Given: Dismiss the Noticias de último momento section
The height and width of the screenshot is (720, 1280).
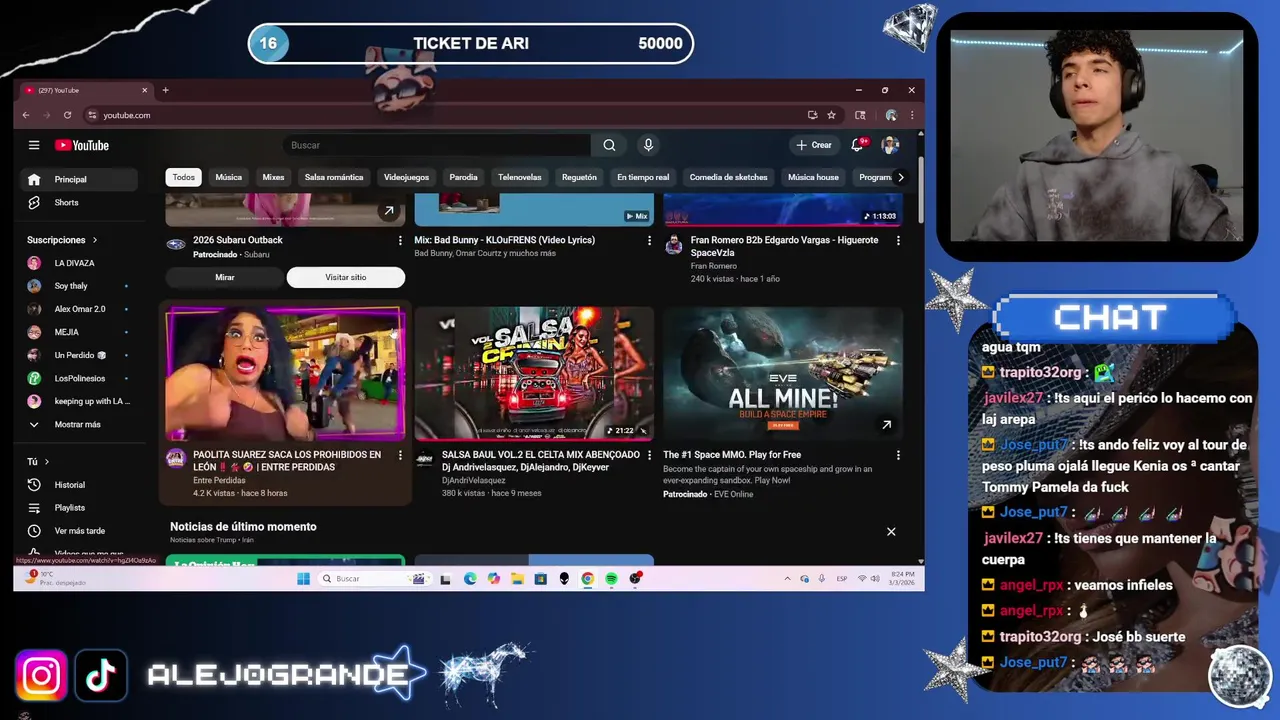Looking at the screenshot, I should [x=891, y=532].
